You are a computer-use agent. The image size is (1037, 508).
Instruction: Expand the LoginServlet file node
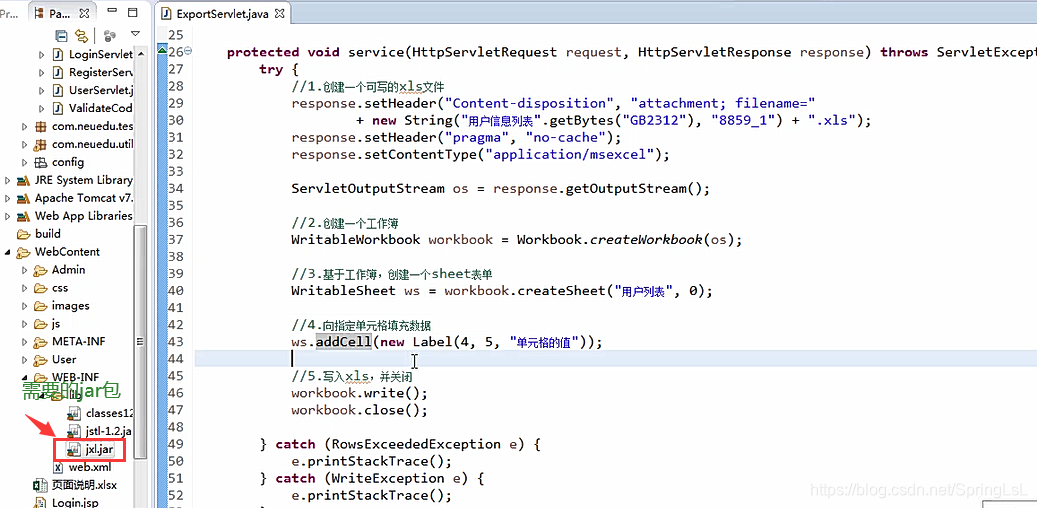42,54
